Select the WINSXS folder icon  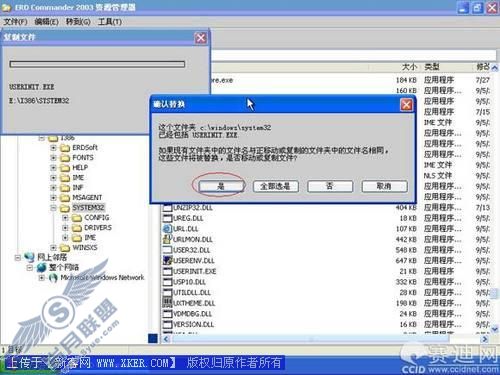[x=65, y=248]
